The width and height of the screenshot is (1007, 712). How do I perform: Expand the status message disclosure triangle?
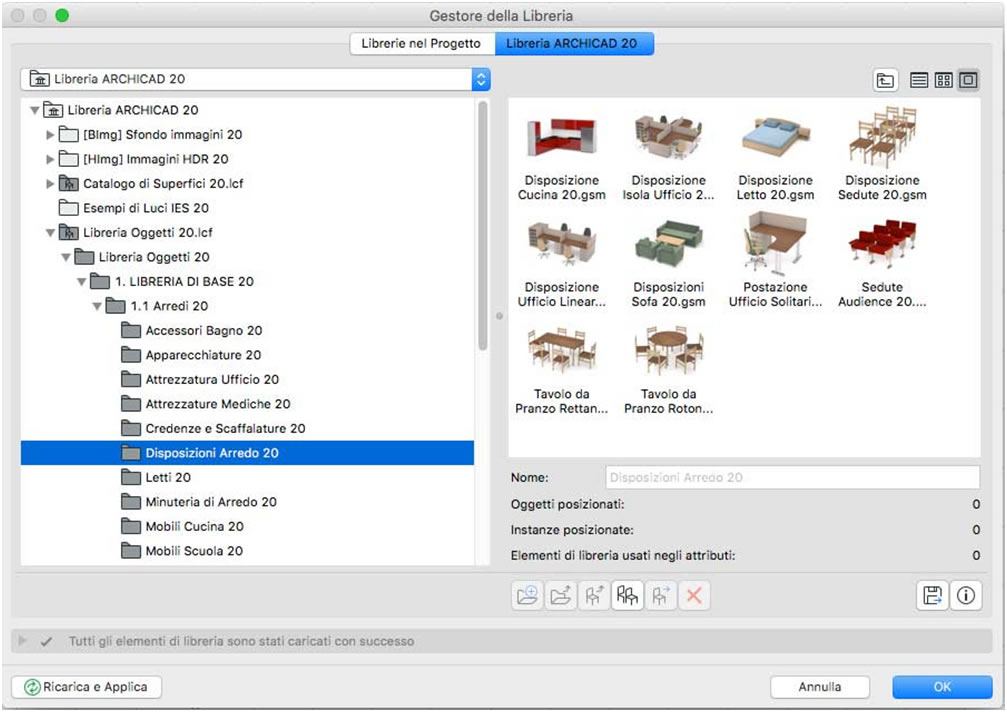point(22,641)
